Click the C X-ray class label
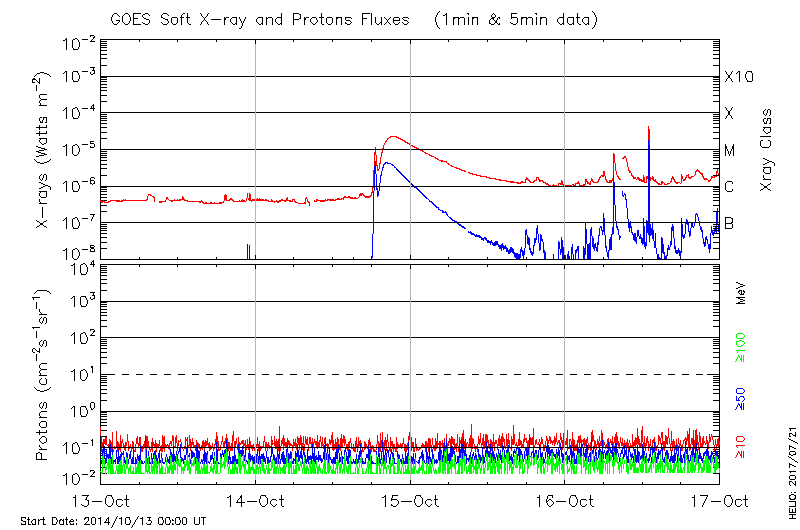This screenshot has height=530, width=800. (x=729, y=187)
